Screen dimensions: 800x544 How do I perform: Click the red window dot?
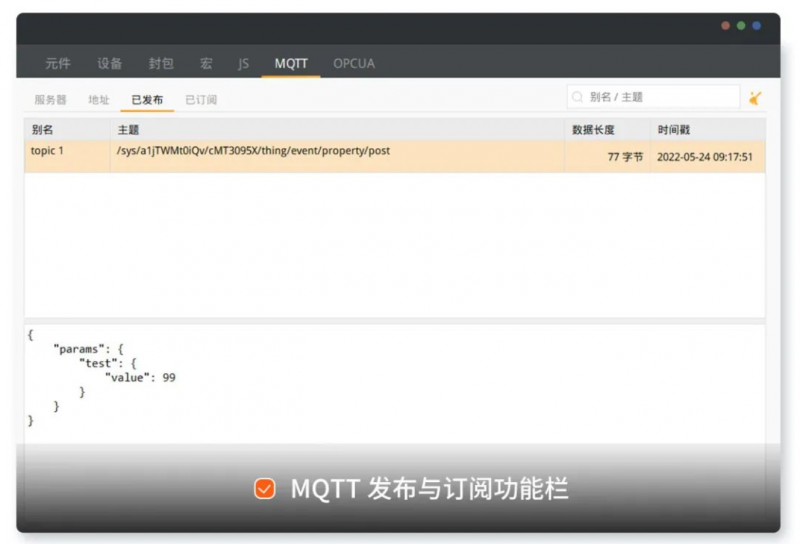point(726,26)
